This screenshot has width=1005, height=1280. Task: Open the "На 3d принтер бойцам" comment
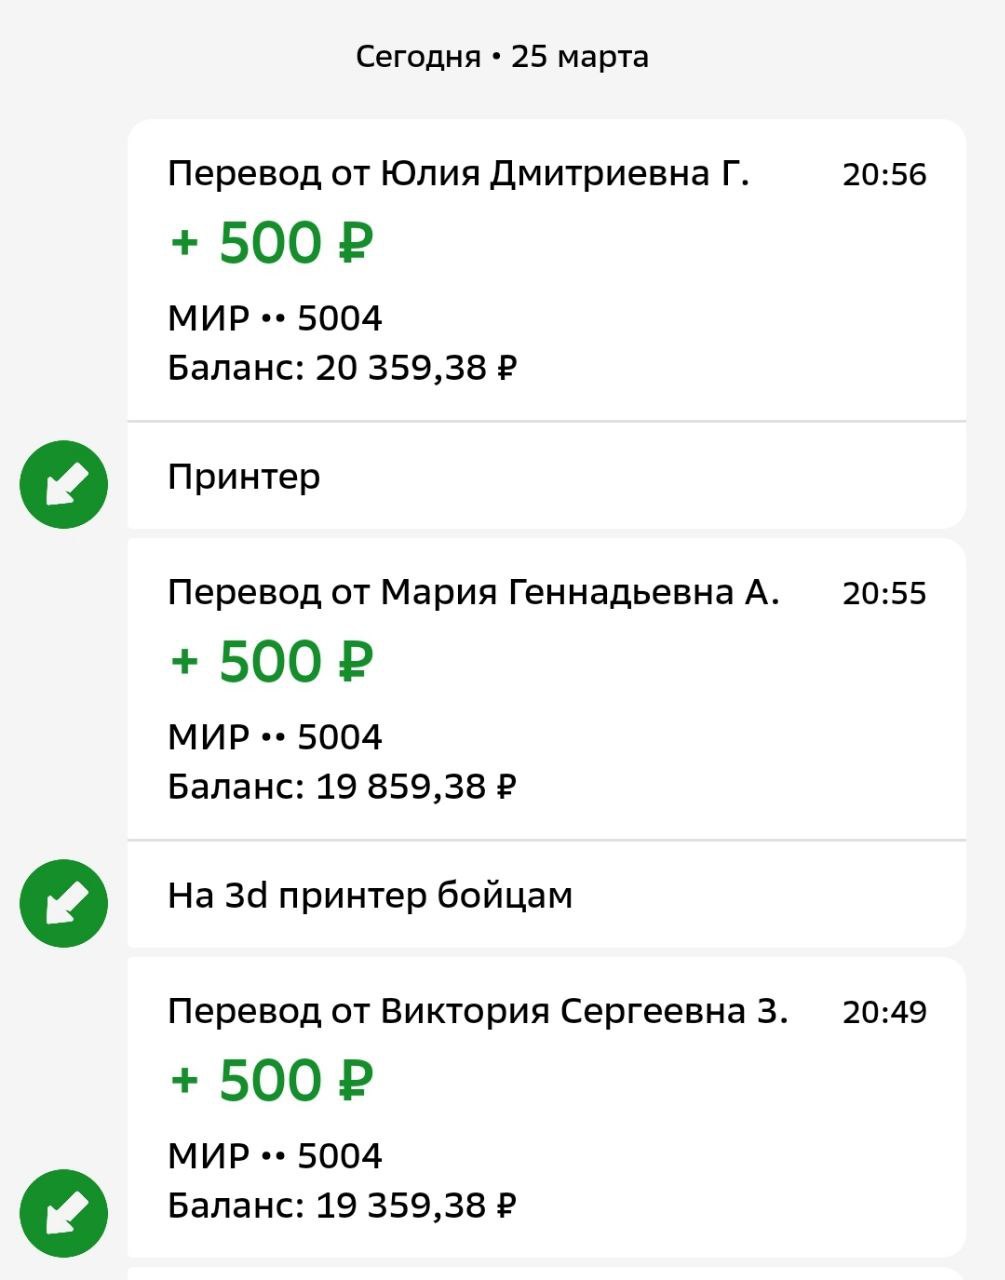pos(370,895)
